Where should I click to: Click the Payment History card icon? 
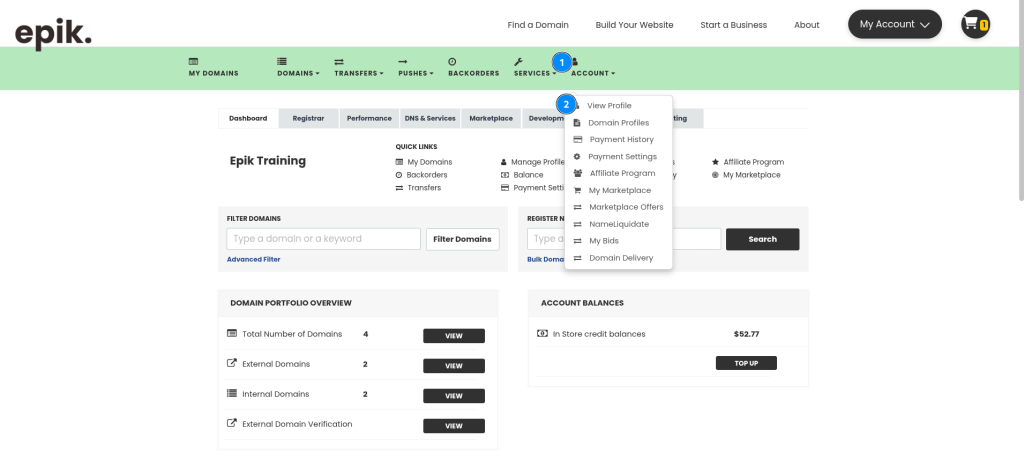pos(577,139)
